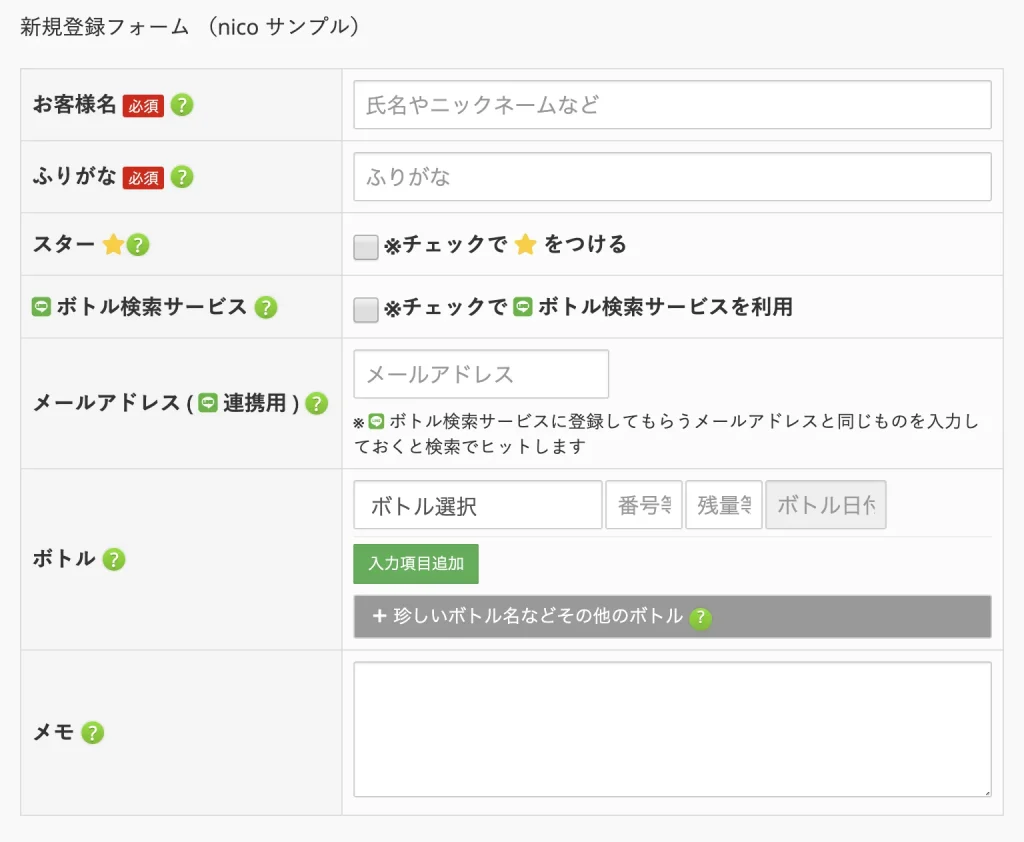Enable ボトル検索サービスを利用 checkbox
Viewport: 1024px width, 842px height.
click(x=366, y=310)
